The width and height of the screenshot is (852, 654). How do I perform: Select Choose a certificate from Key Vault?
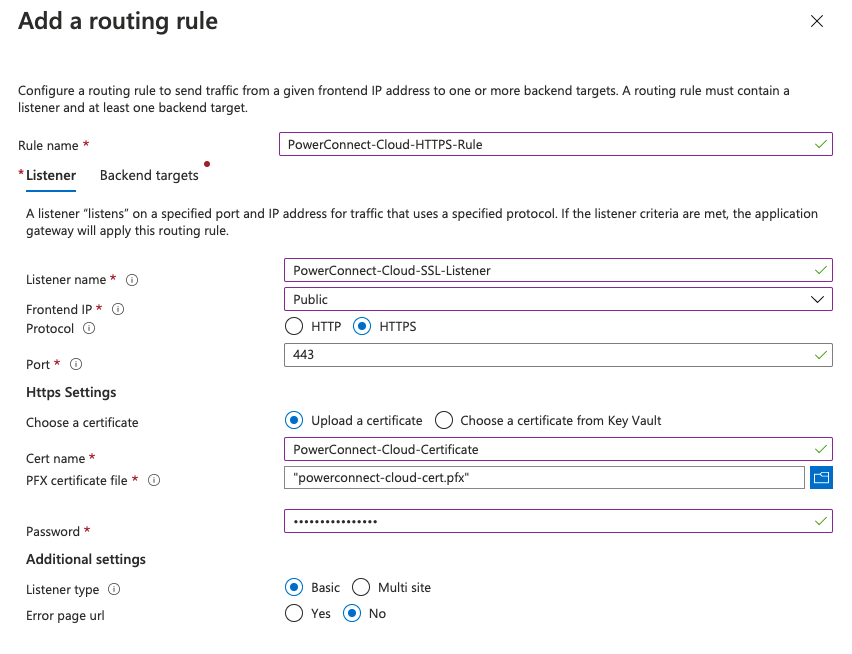click(x=443, y=420)
